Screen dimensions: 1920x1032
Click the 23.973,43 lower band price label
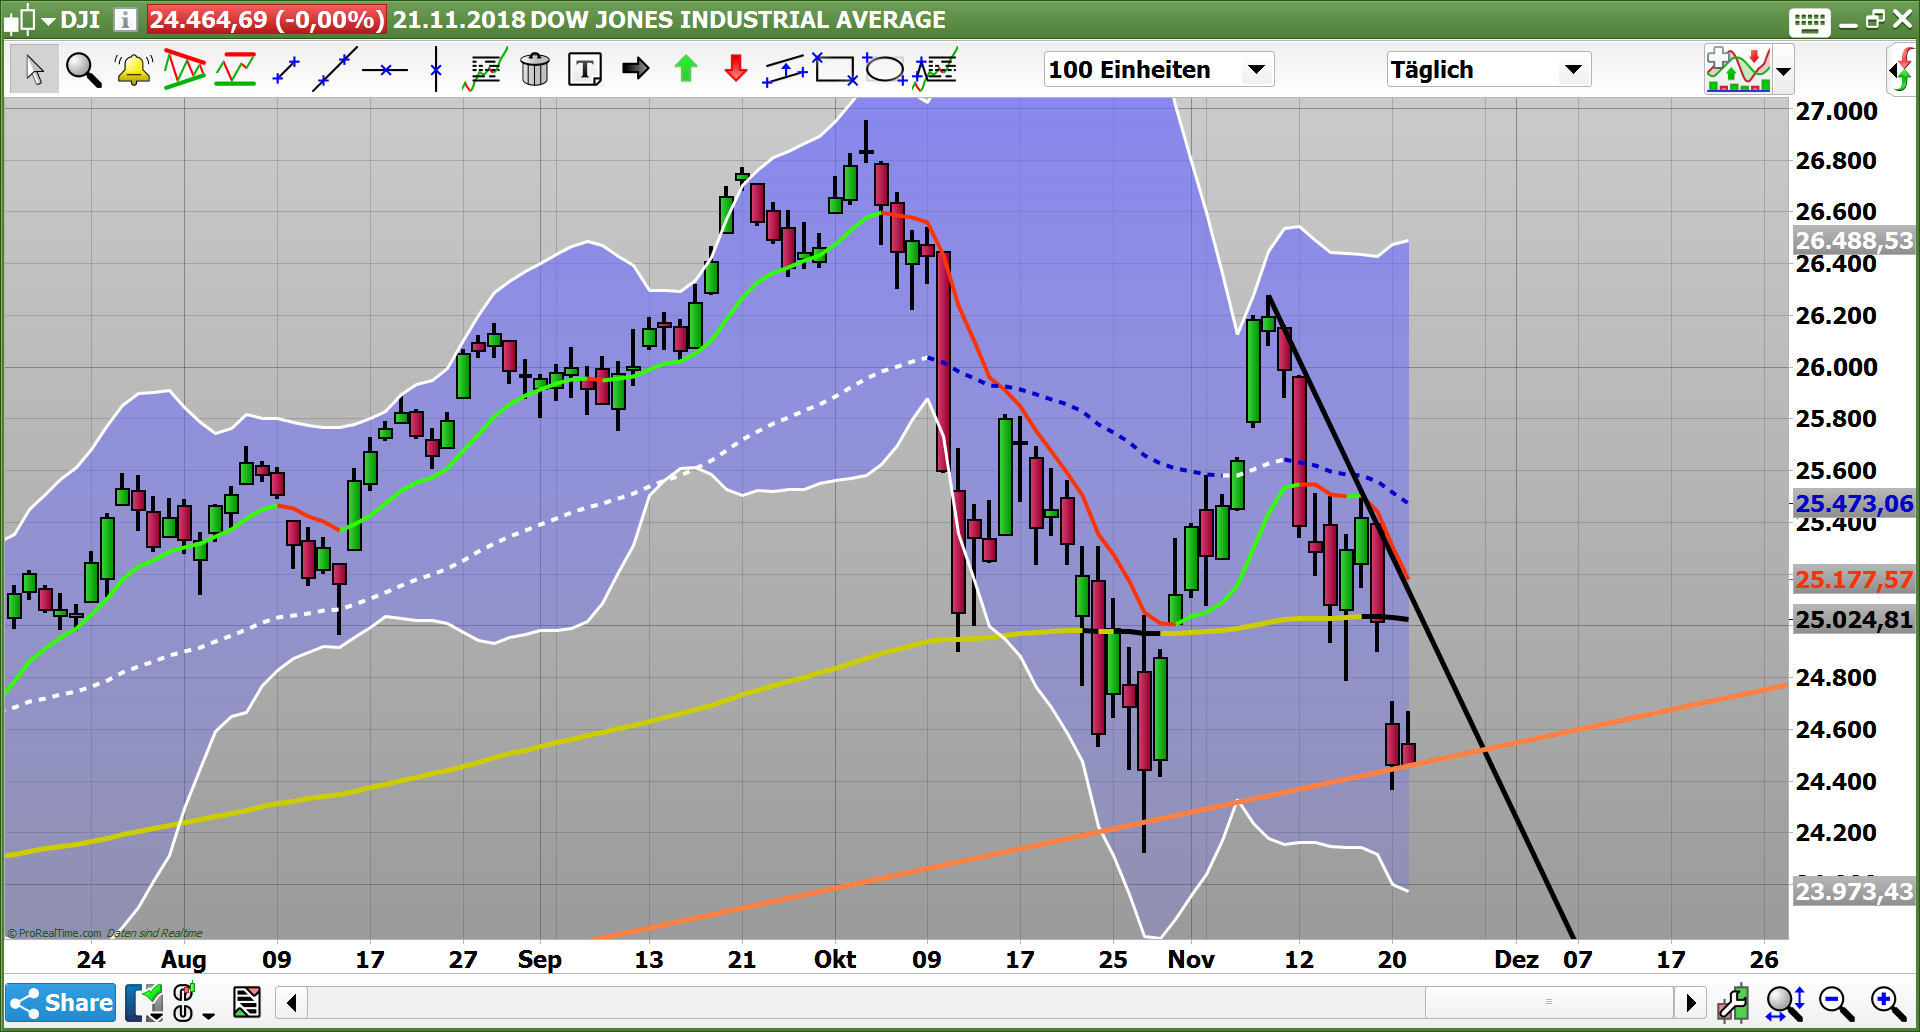[x=1854, y=891]
